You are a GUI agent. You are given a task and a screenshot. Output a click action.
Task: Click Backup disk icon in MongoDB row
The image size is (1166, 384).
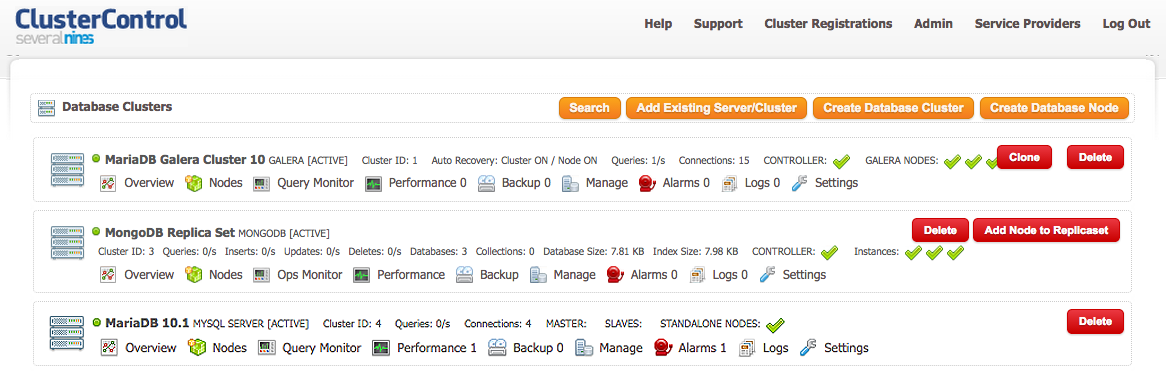pyautogui.click(x=465, y=275)
